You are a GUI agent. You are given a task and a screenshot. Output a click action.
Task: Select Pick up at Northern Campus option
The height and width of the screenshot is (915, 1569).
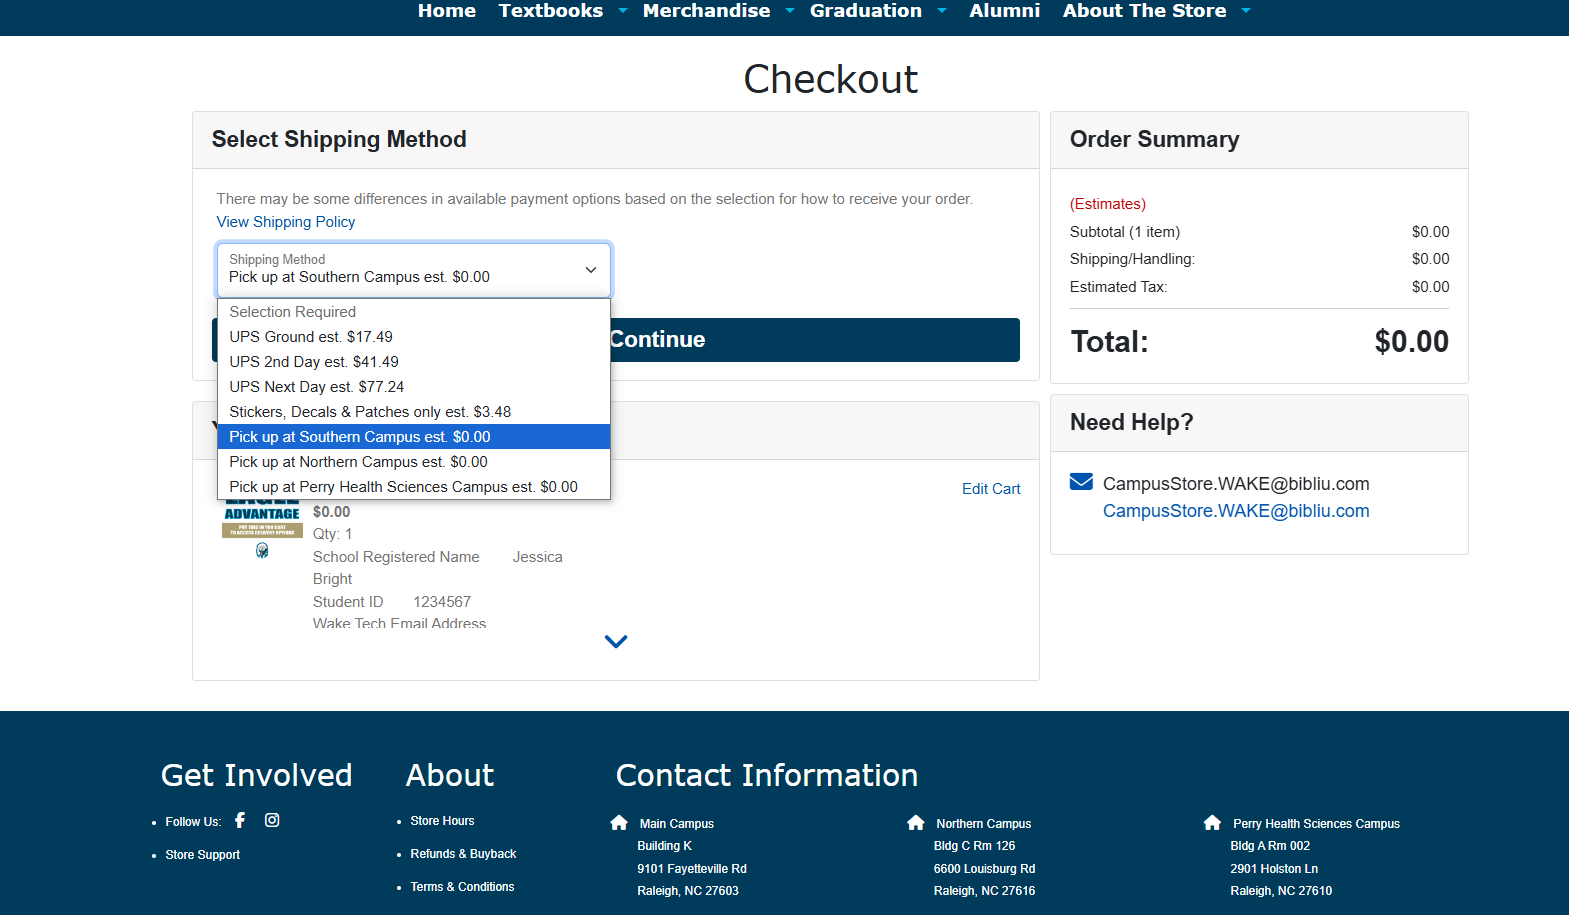pos(358,462)
